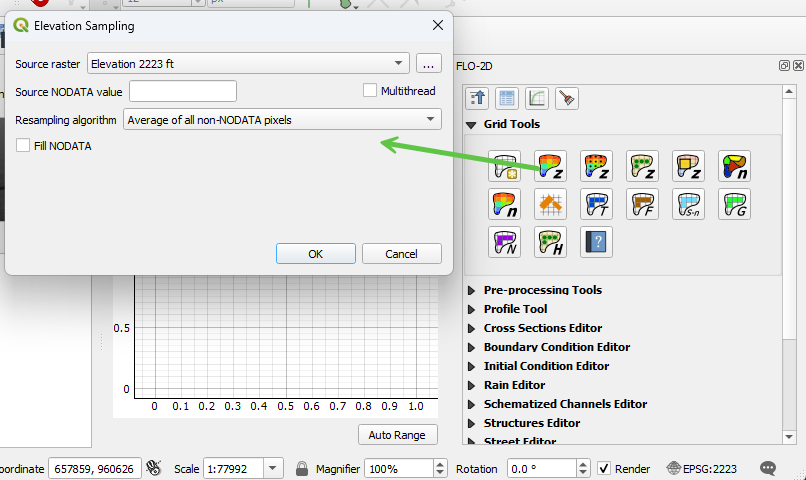This screenshot has width=806, height=480.
Task: Click OK in Elevation Sampling dialog
Action: [315, 254]
